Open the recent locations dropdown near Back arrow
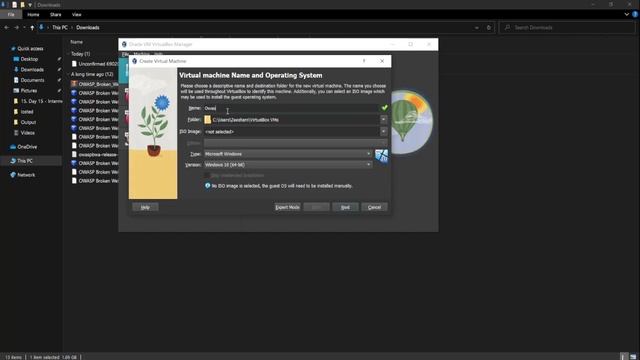The height and width of the screenshot is (360, 640). (24, 28)
